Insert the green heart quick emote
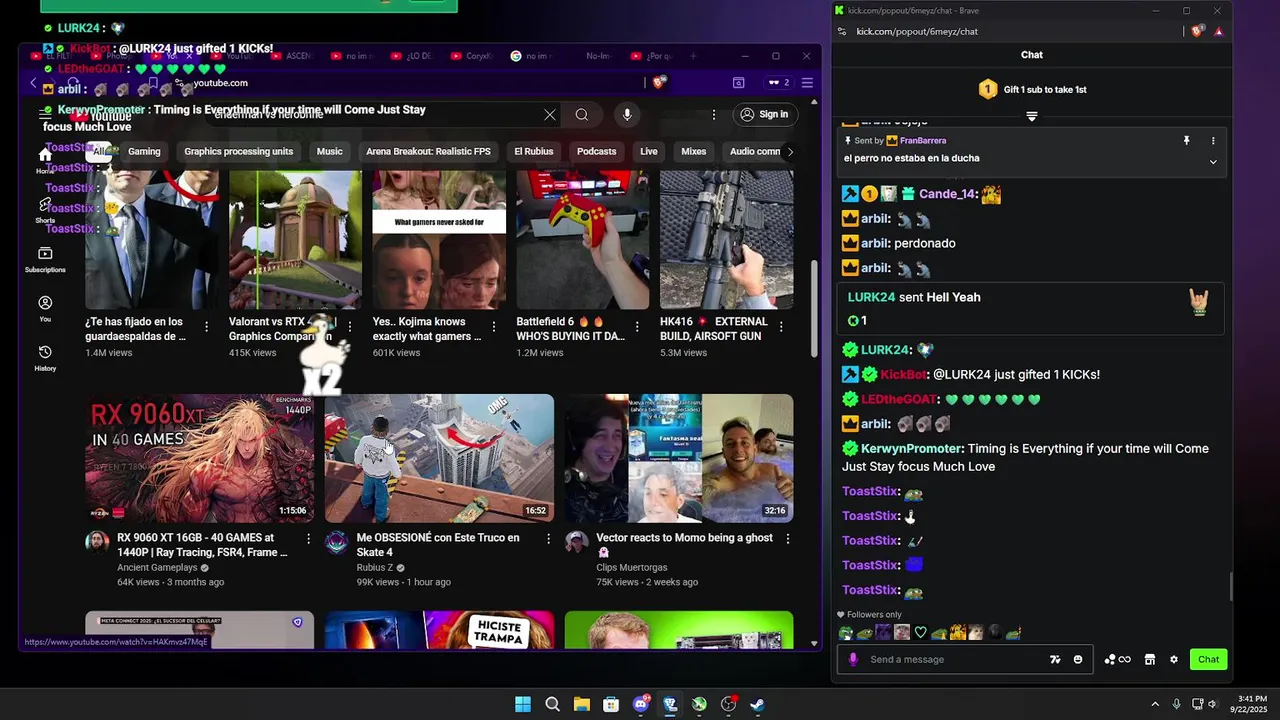Image resolution: width=1280 pixels, height=720 pixels. [x=921, y=632]
